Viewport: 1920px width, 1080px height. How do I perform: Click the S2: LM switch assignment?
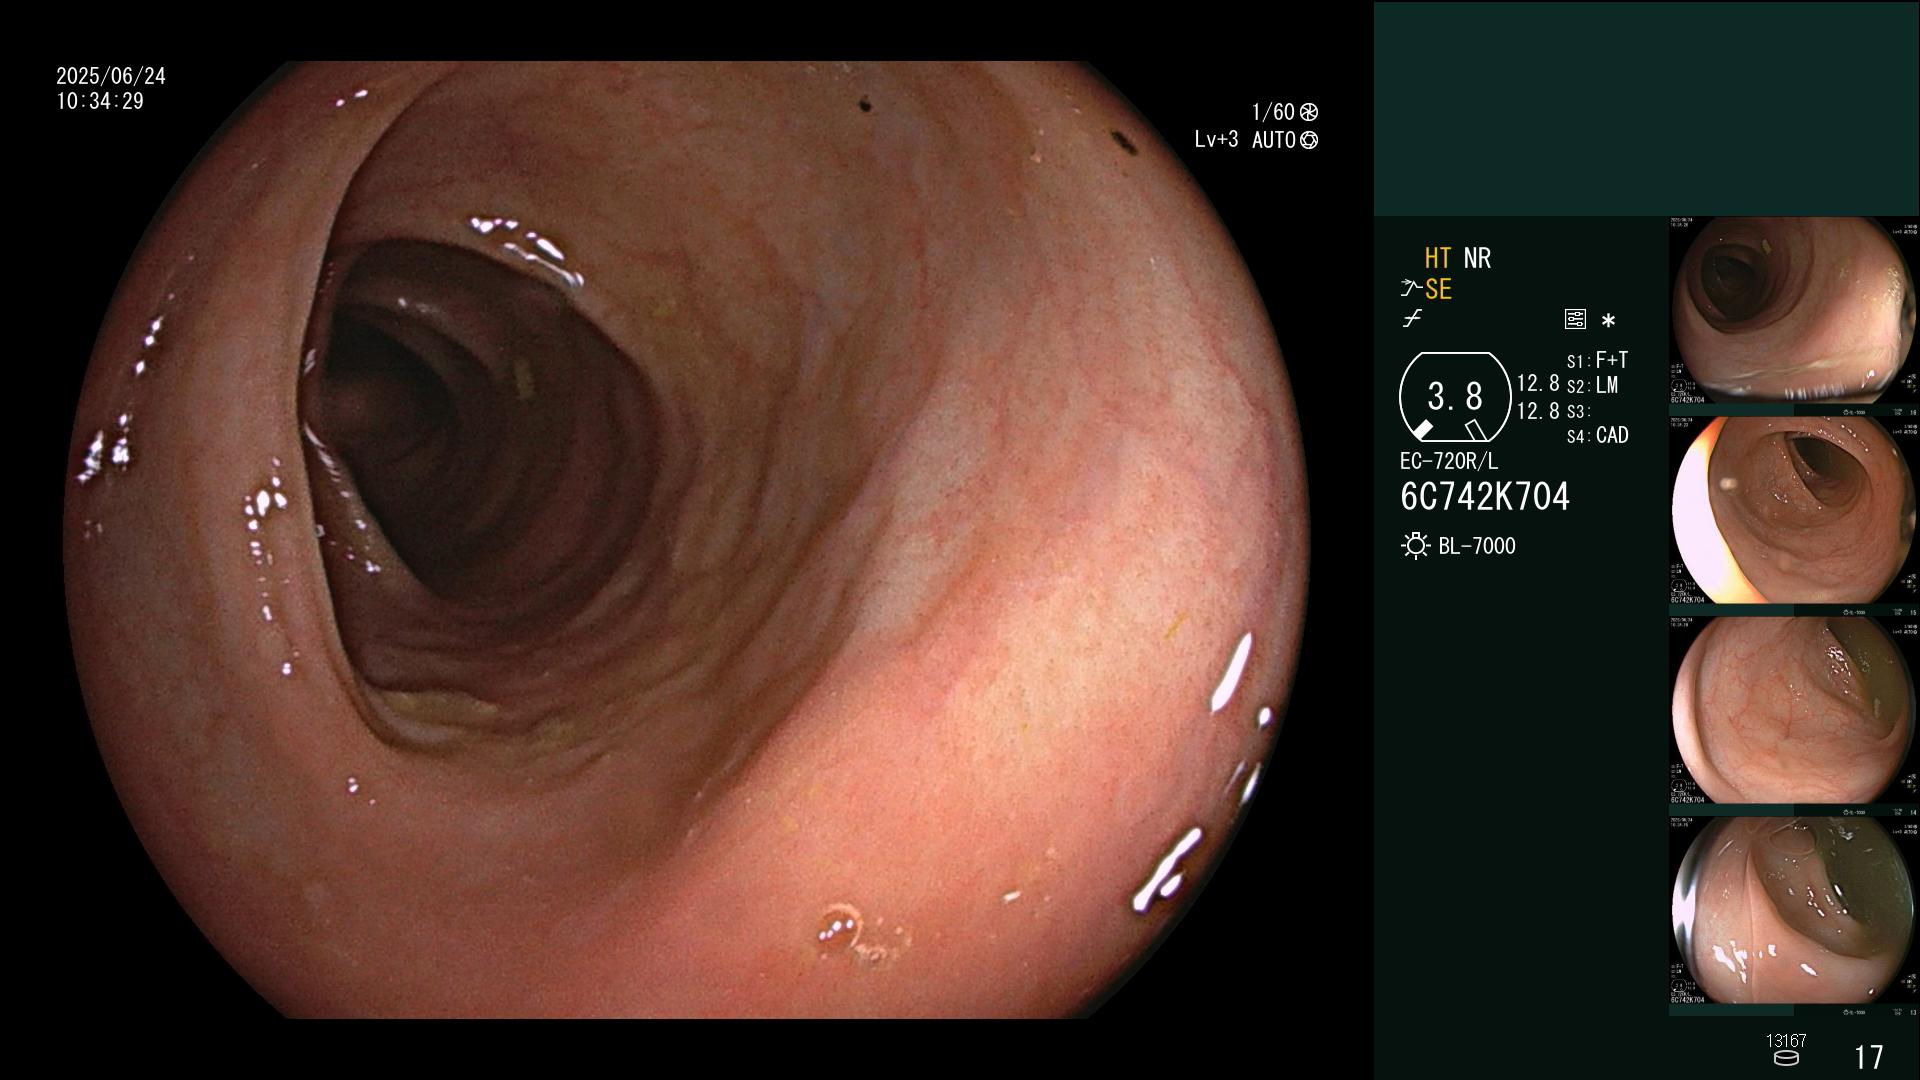tap(1592, 386)
